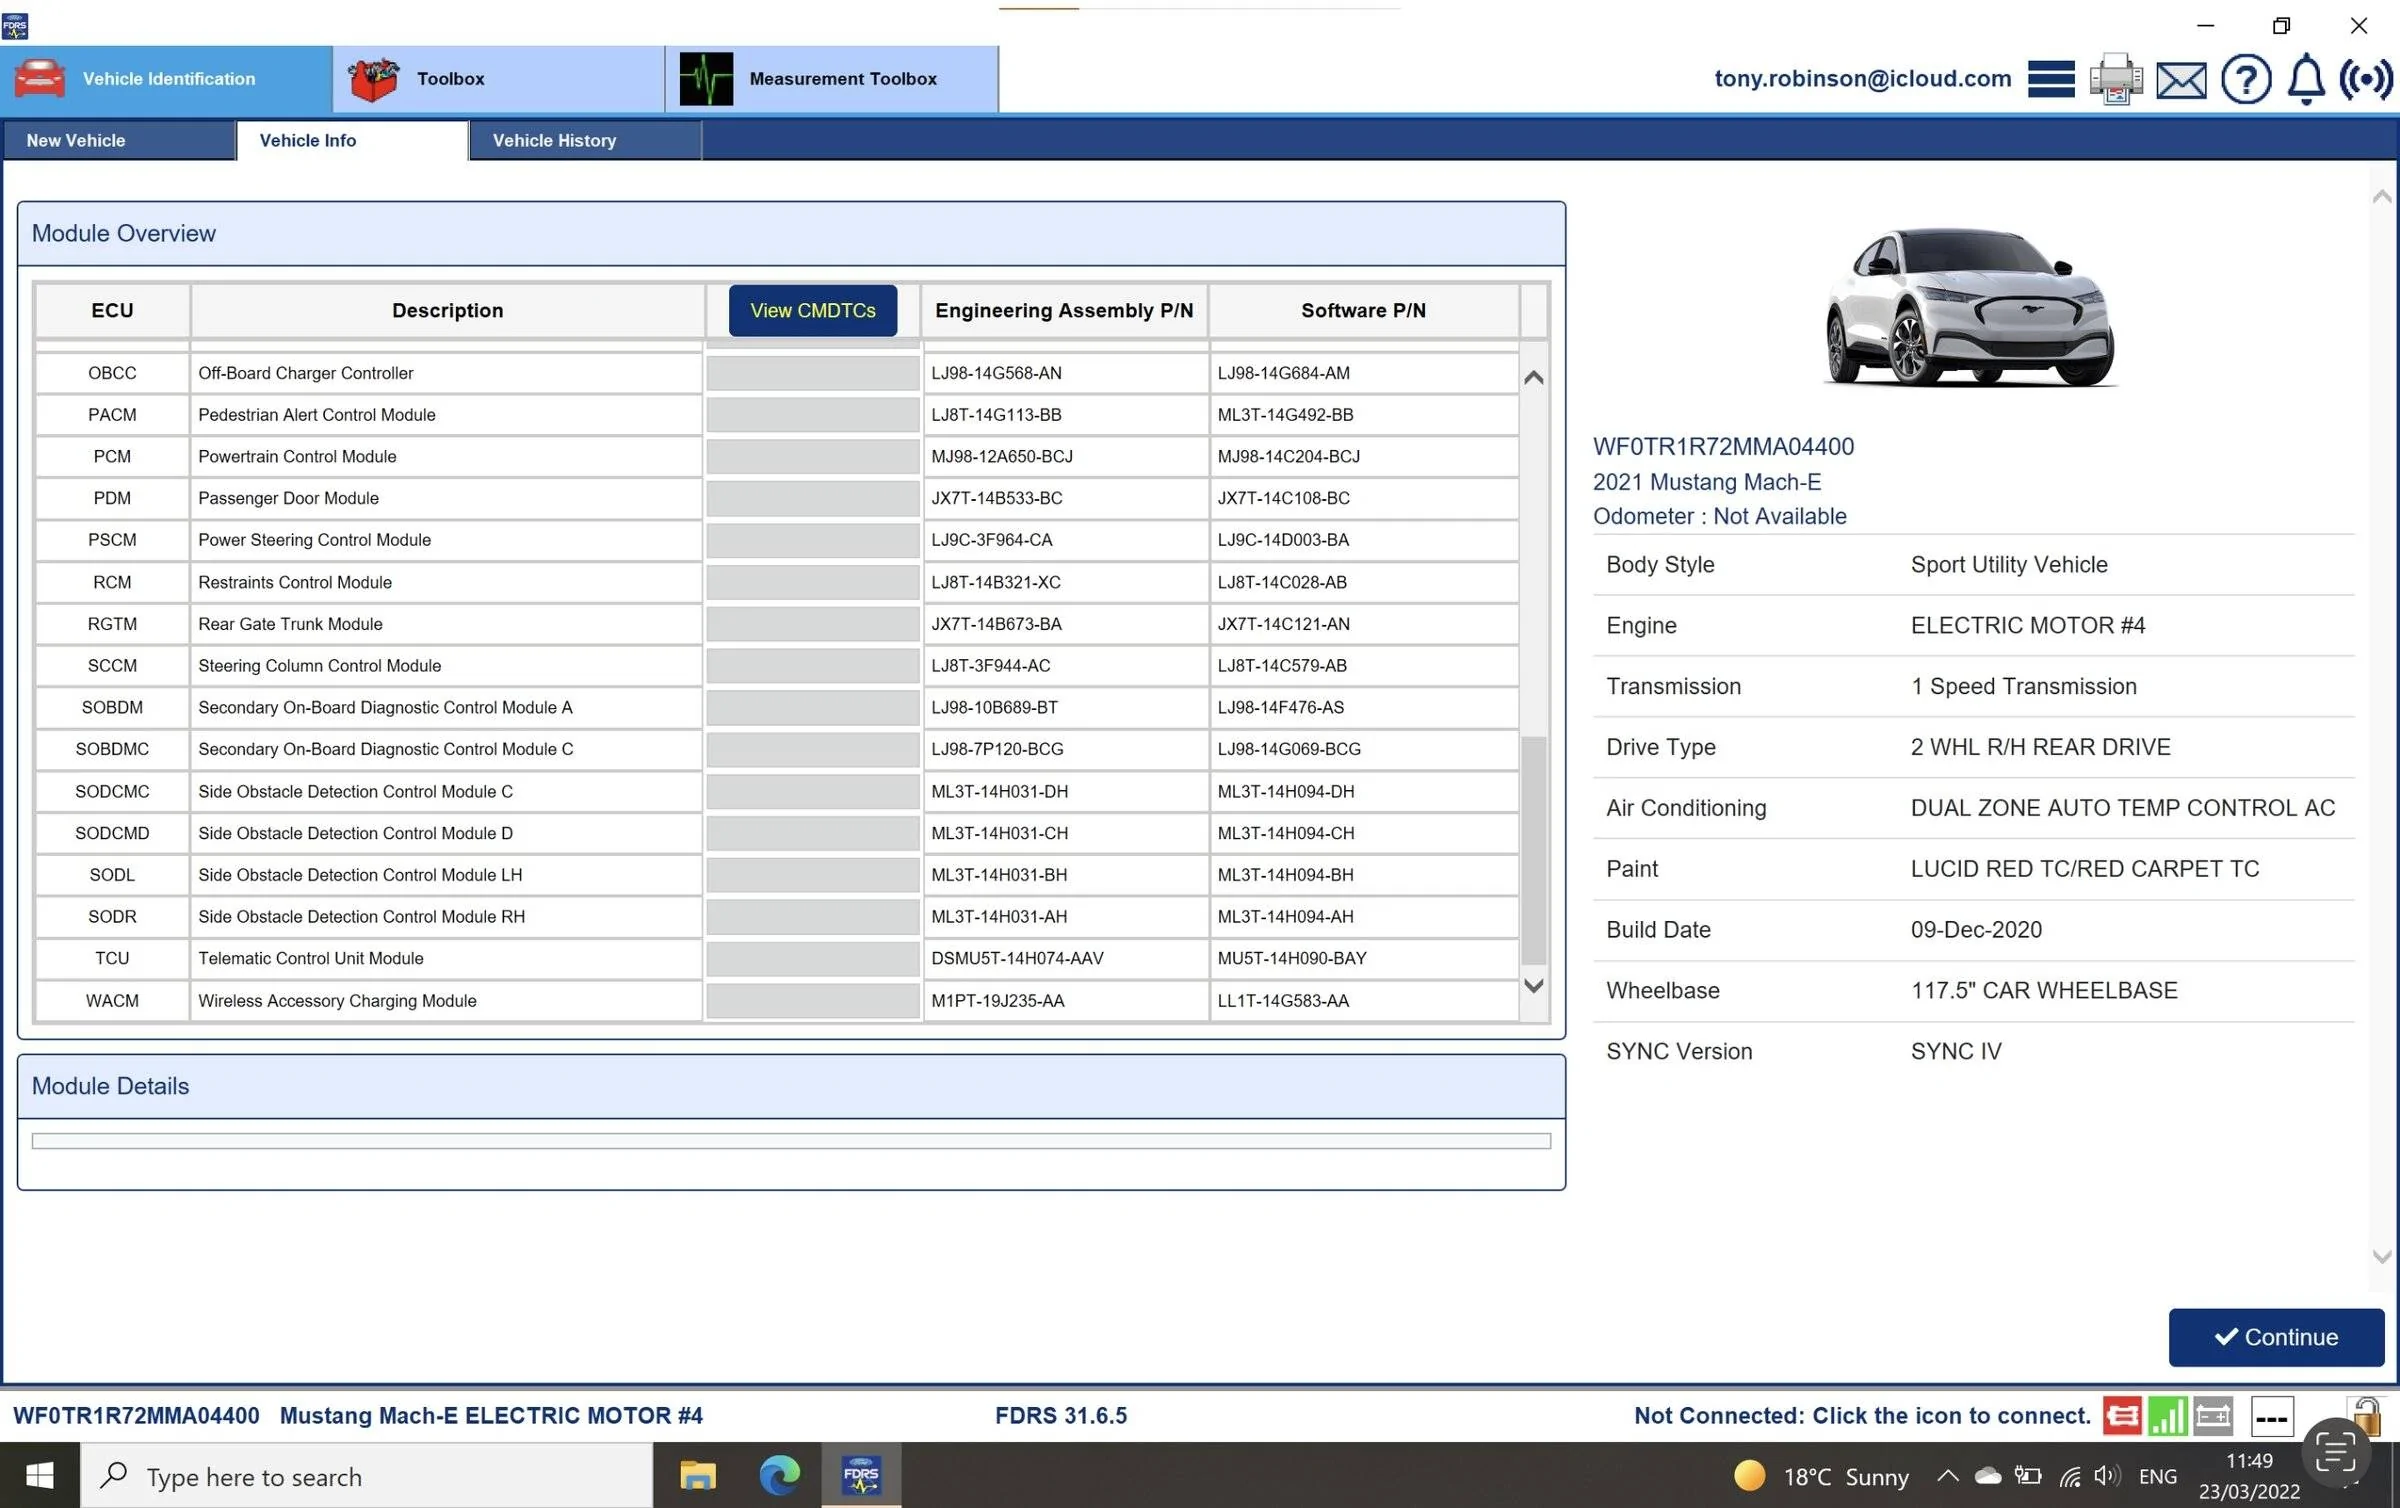Click the Module Details progress bar
This screenshot has width=2400, height=1508.
click(791, 1142)
